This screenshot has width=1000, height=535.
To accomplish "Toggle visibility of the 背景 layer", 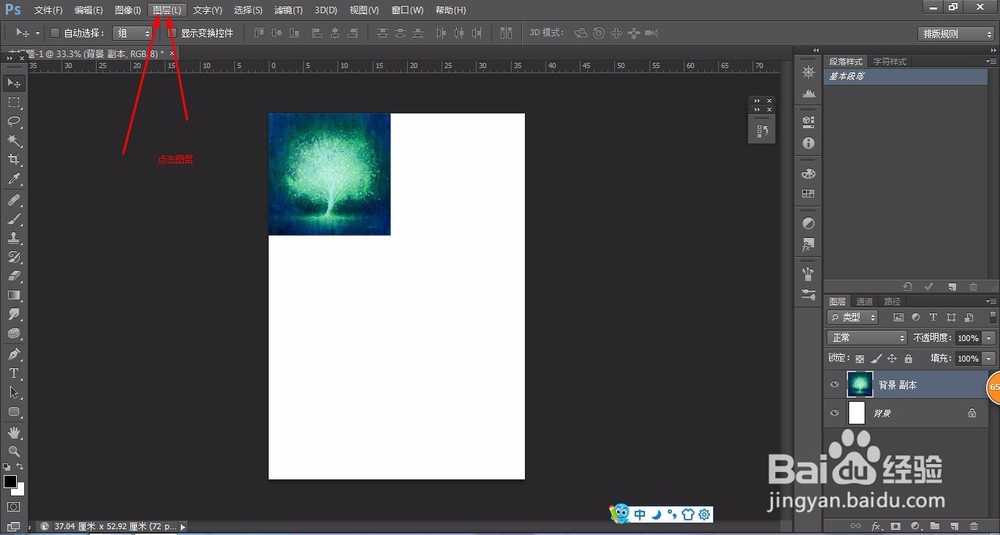I will tap(834, 413).
